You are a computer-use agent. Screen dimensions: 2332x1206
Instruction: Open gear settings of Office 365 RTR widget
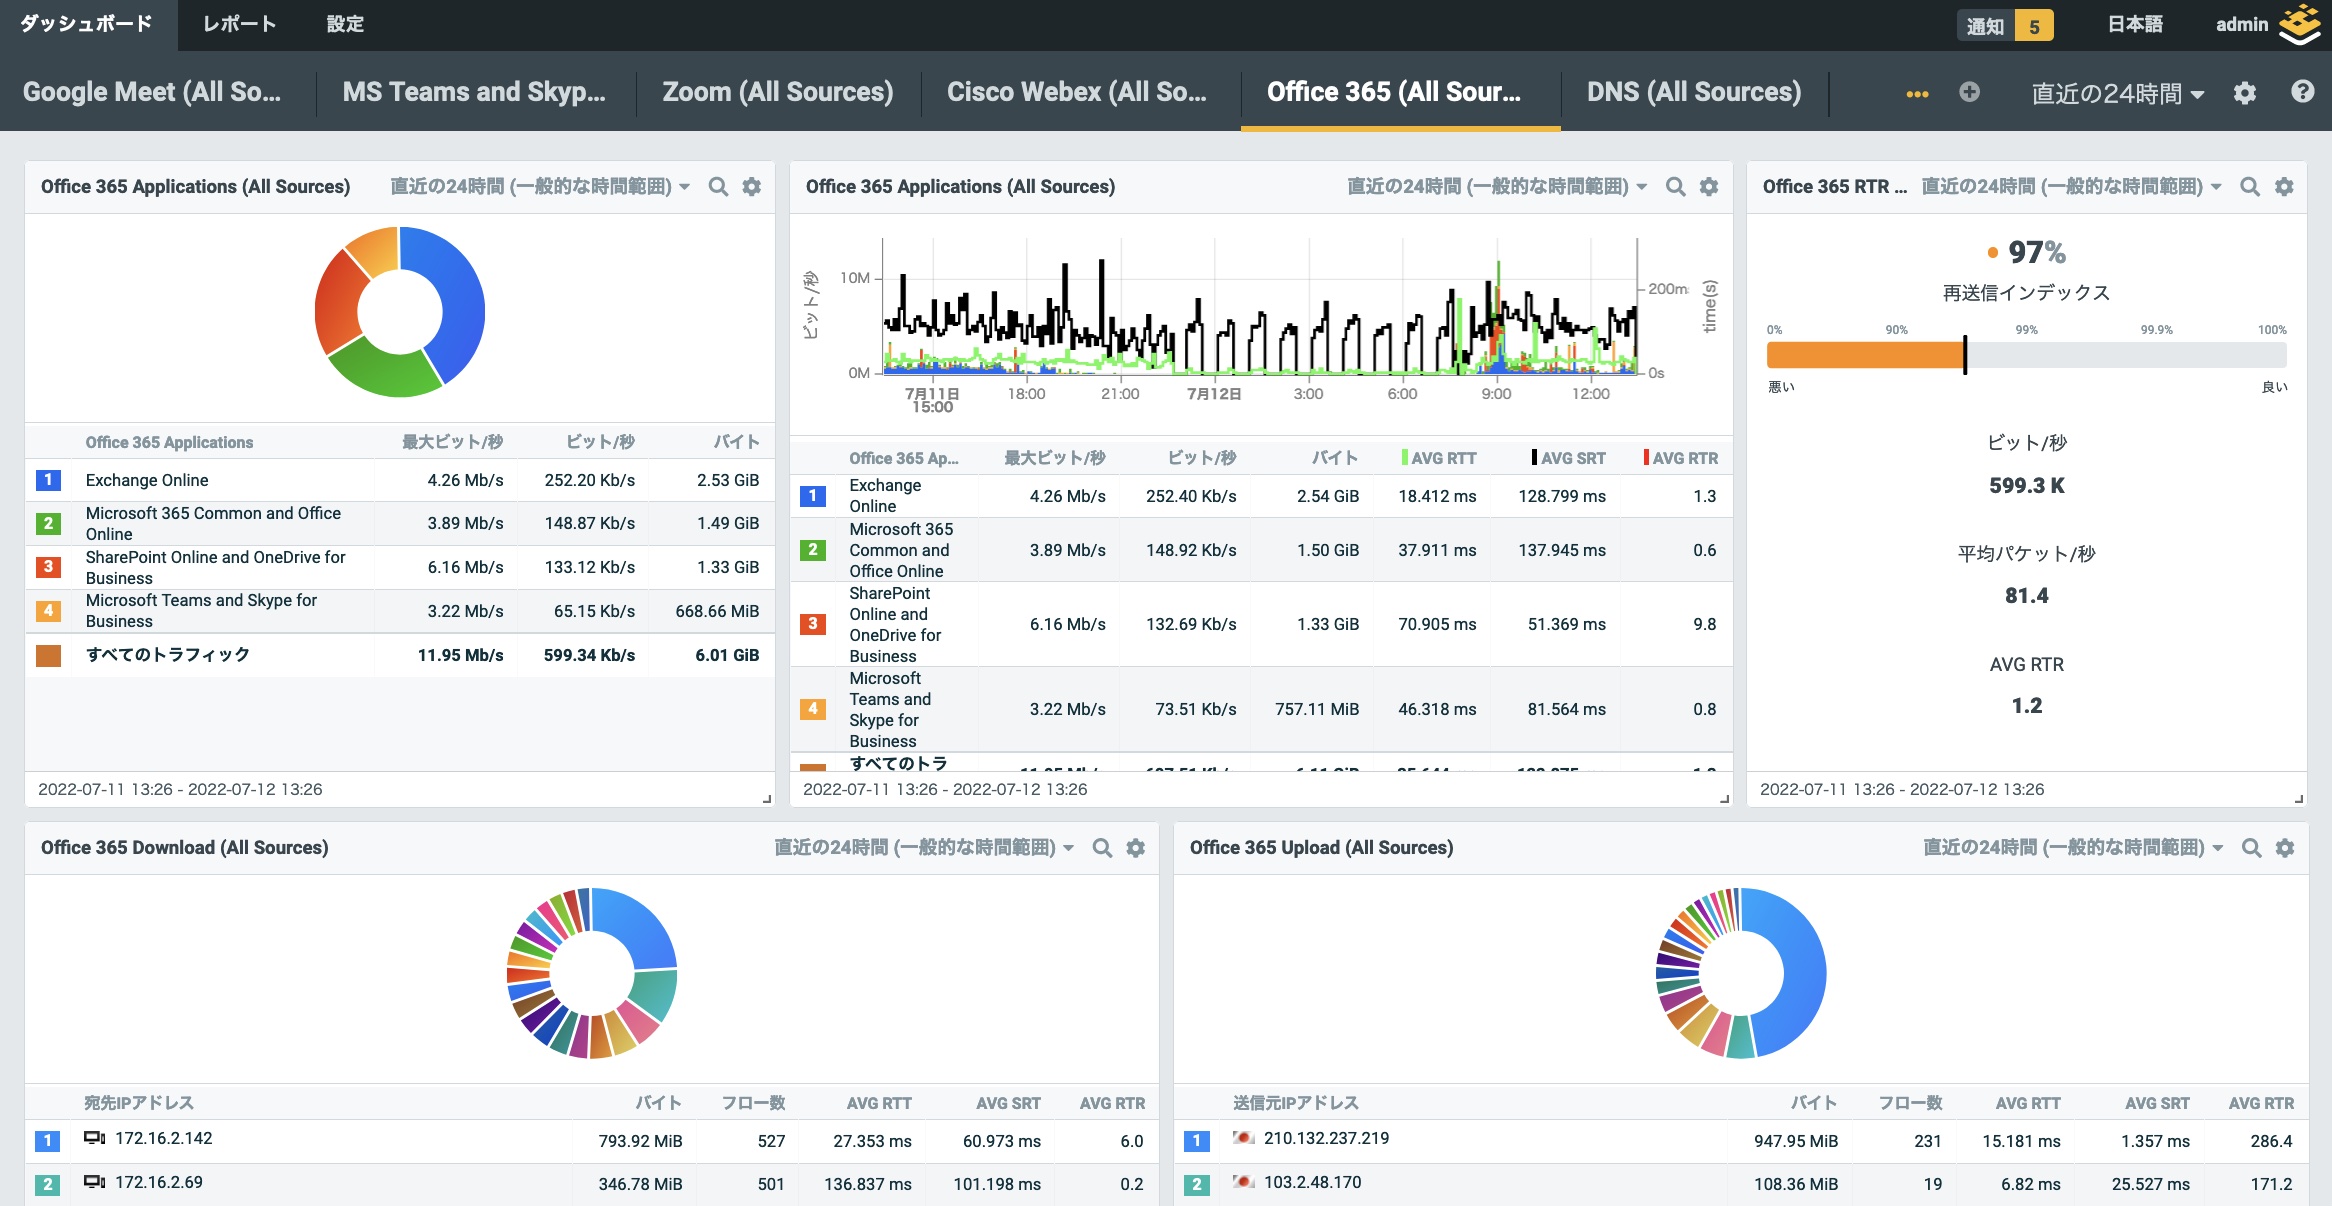pos(2284,187)
